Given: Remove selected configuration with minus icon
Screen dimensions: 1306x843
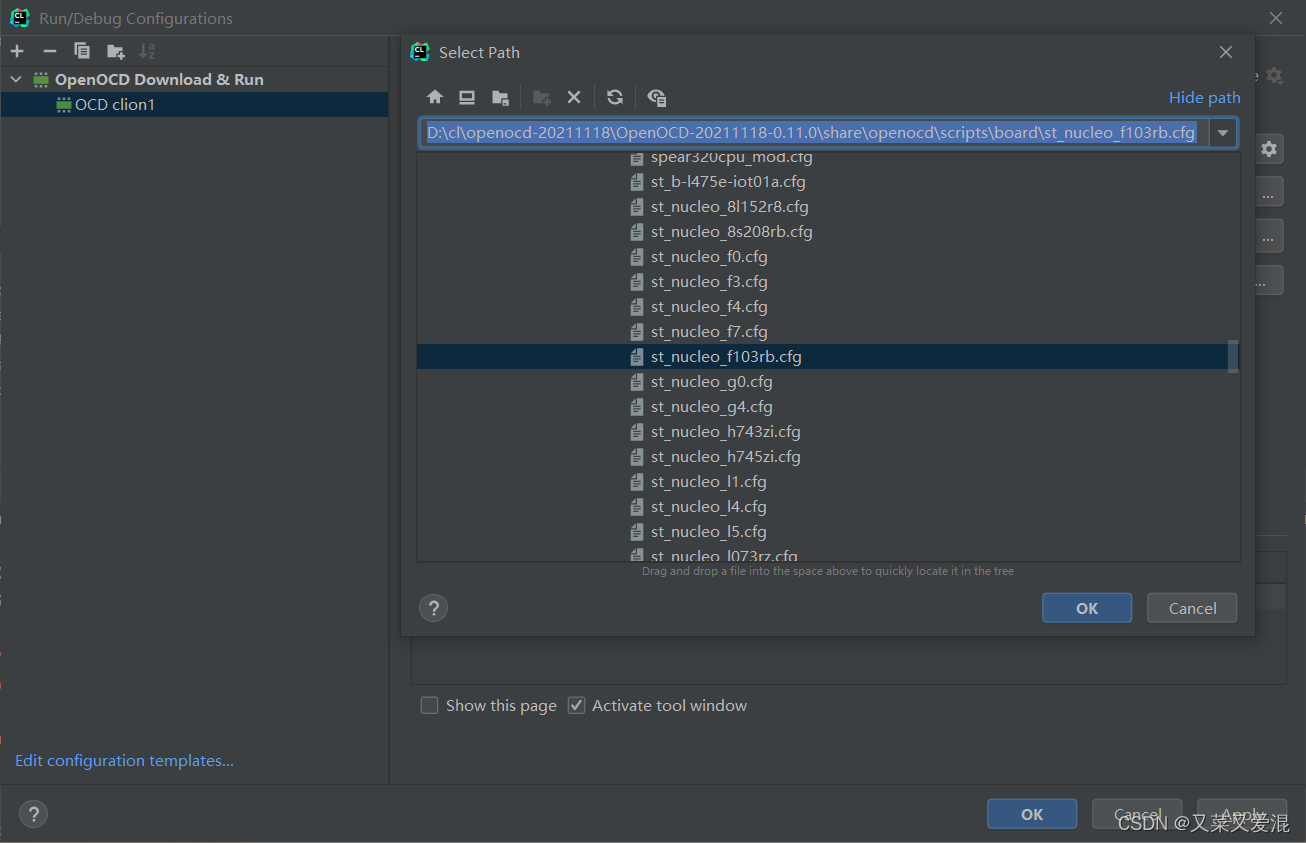Looking at the screenshot, I should click(49, 51).
